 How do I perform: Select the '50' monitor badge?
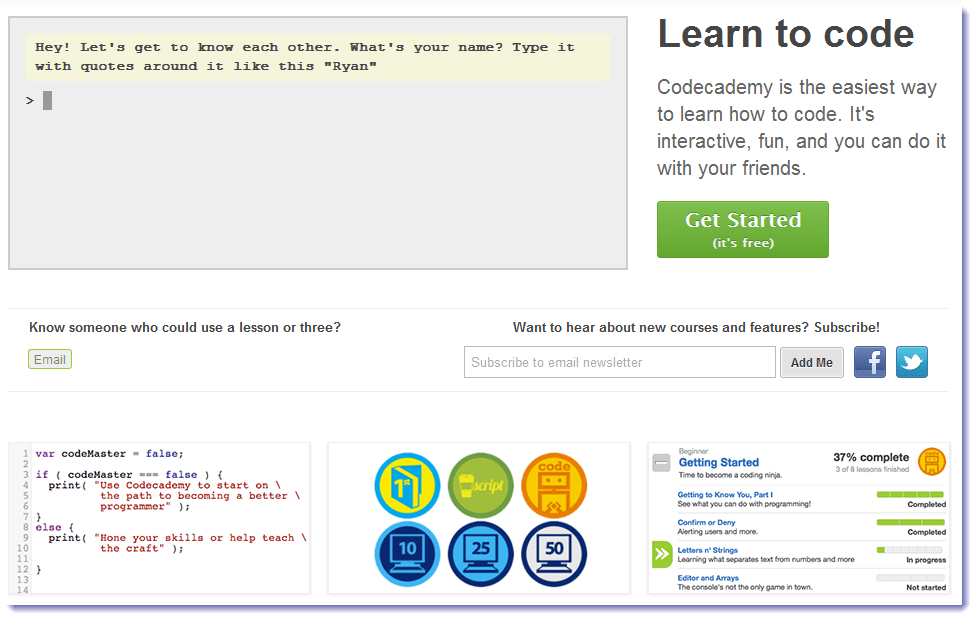point(554,554)
